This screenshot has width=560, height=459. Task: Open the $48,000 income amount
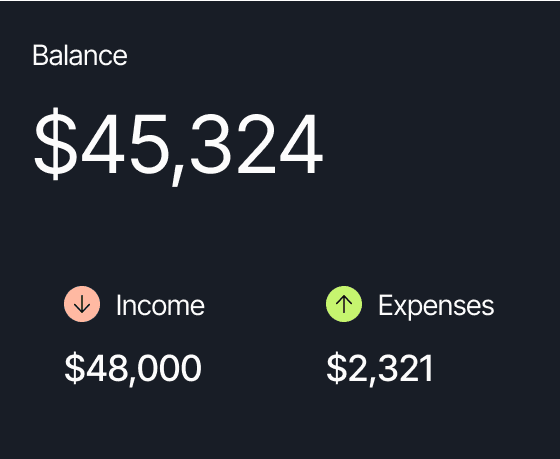132,369
